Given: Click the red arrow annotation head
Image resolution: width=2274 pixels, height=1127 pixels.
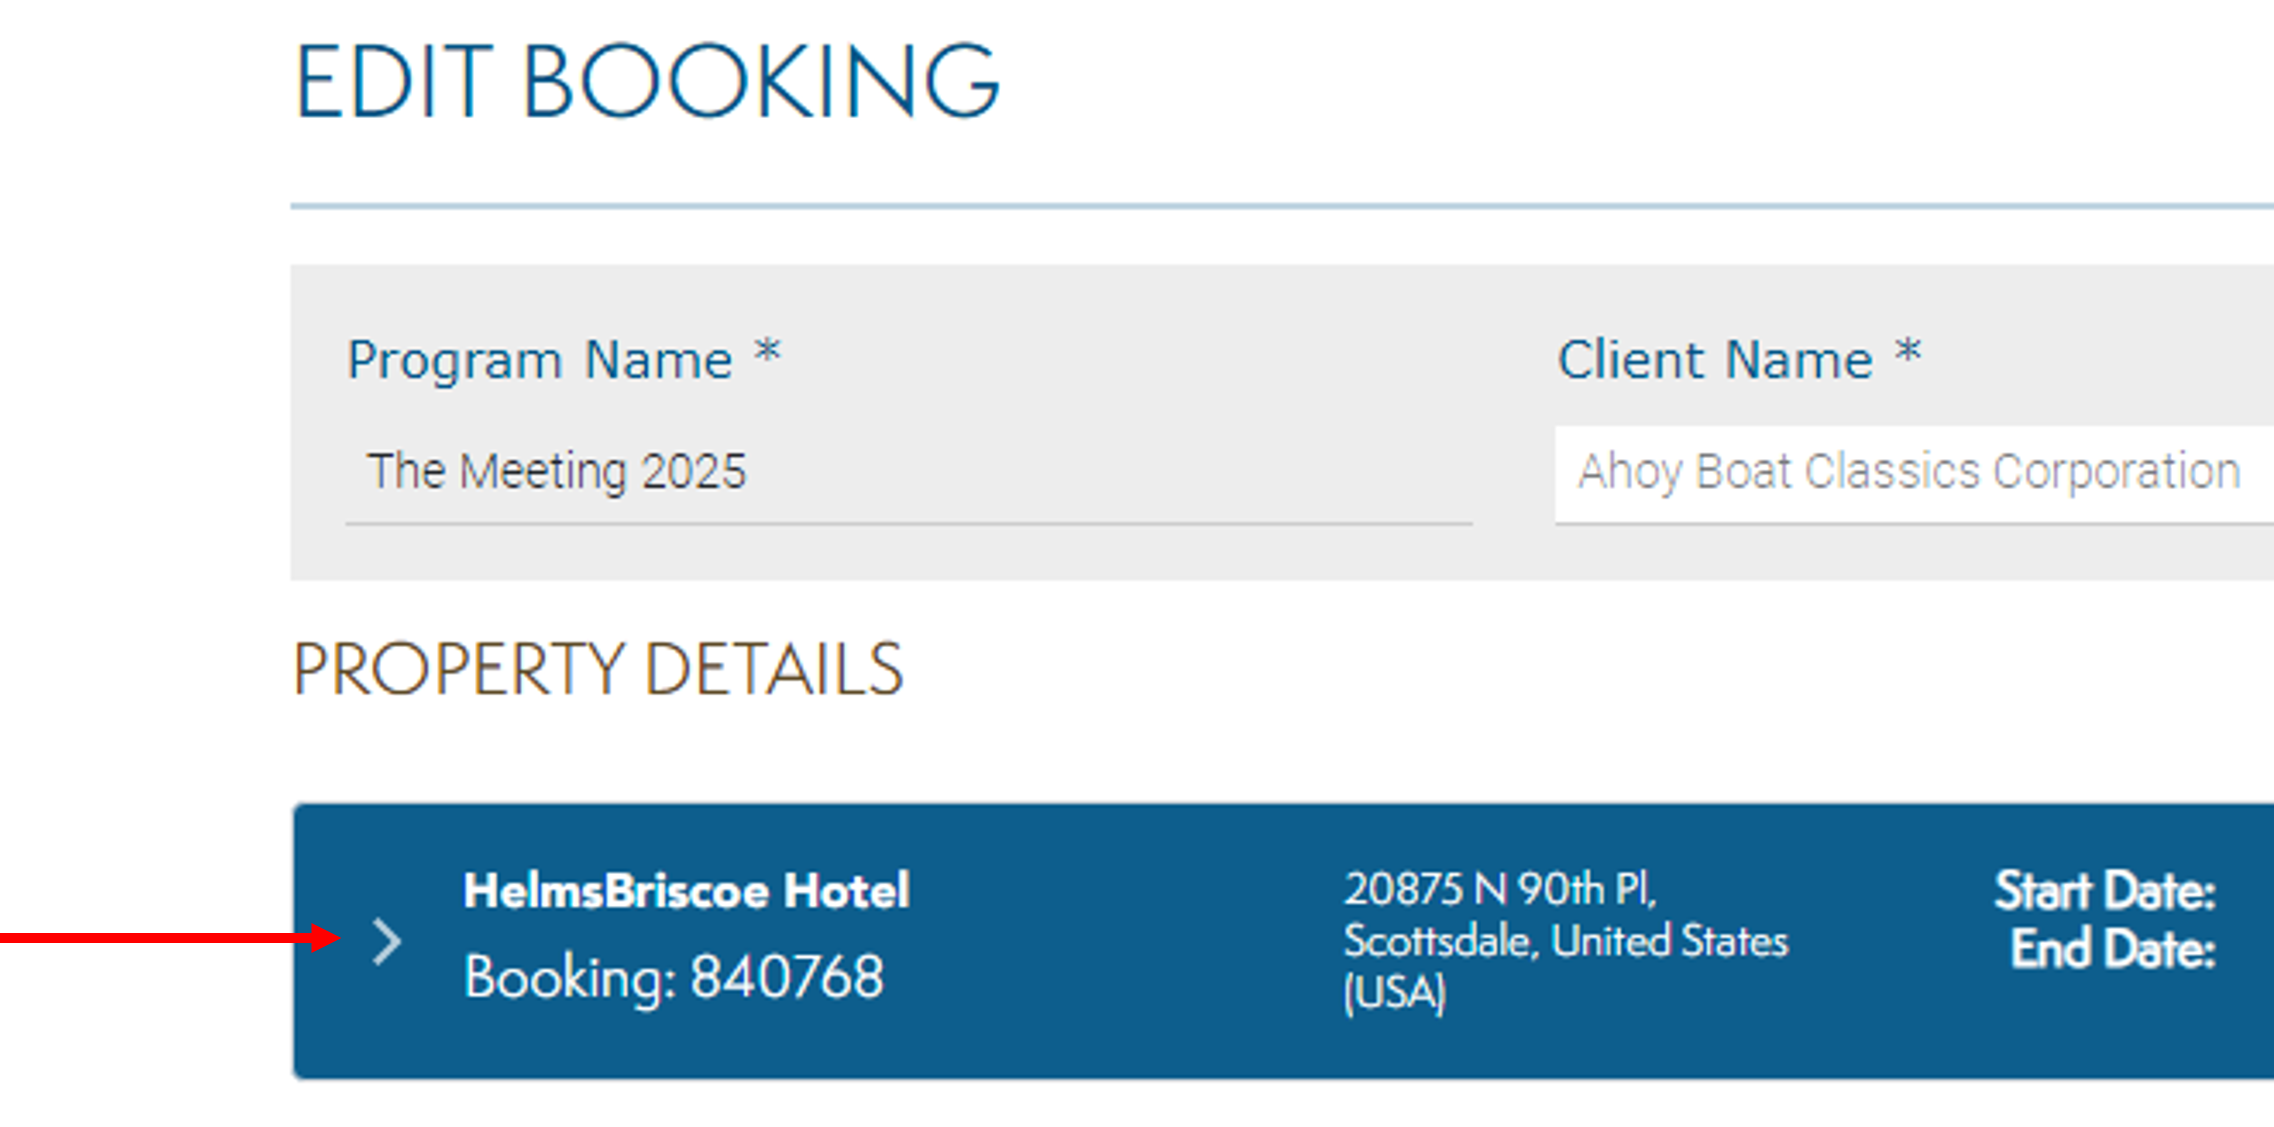Looking at the screenshot, I should [326, 938].
